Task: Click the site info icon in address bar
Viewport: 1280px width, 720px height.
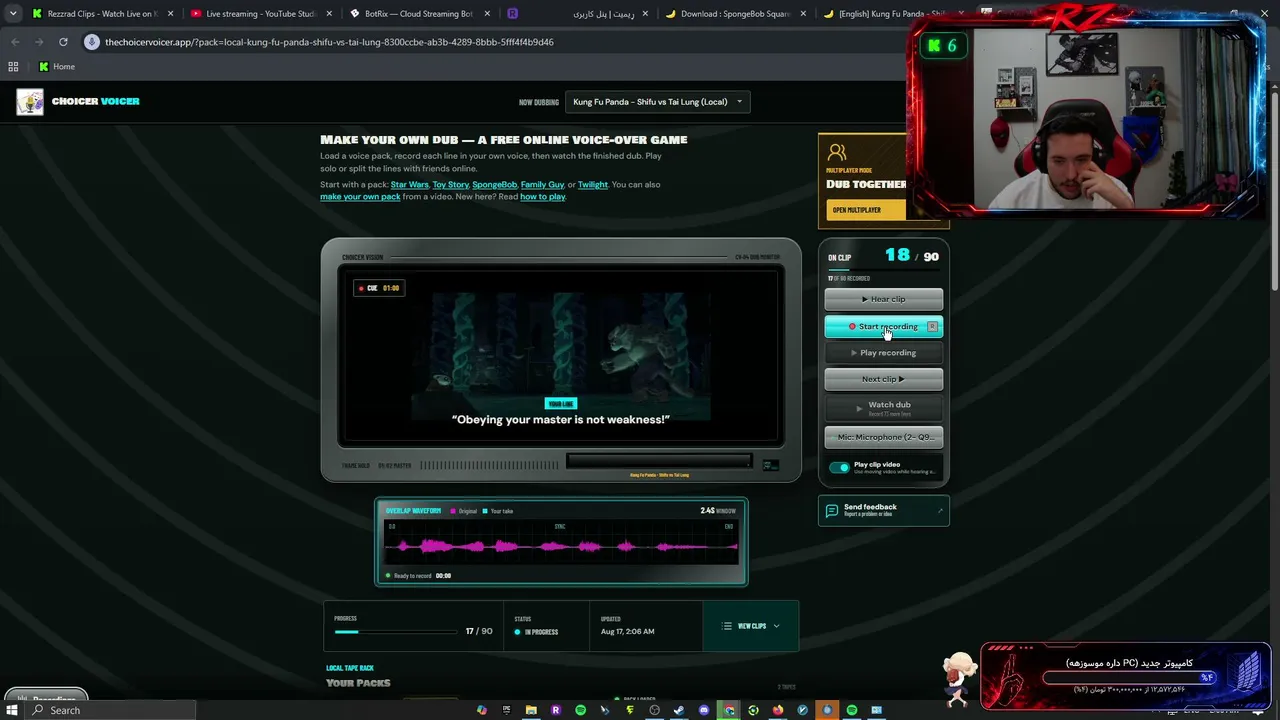Action: [92, 42]
